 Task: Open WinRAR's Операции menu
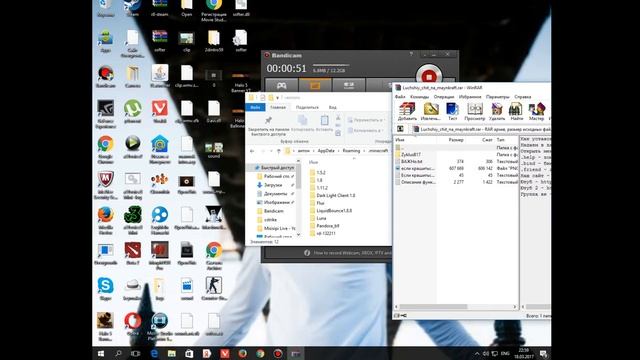point(444,97)
